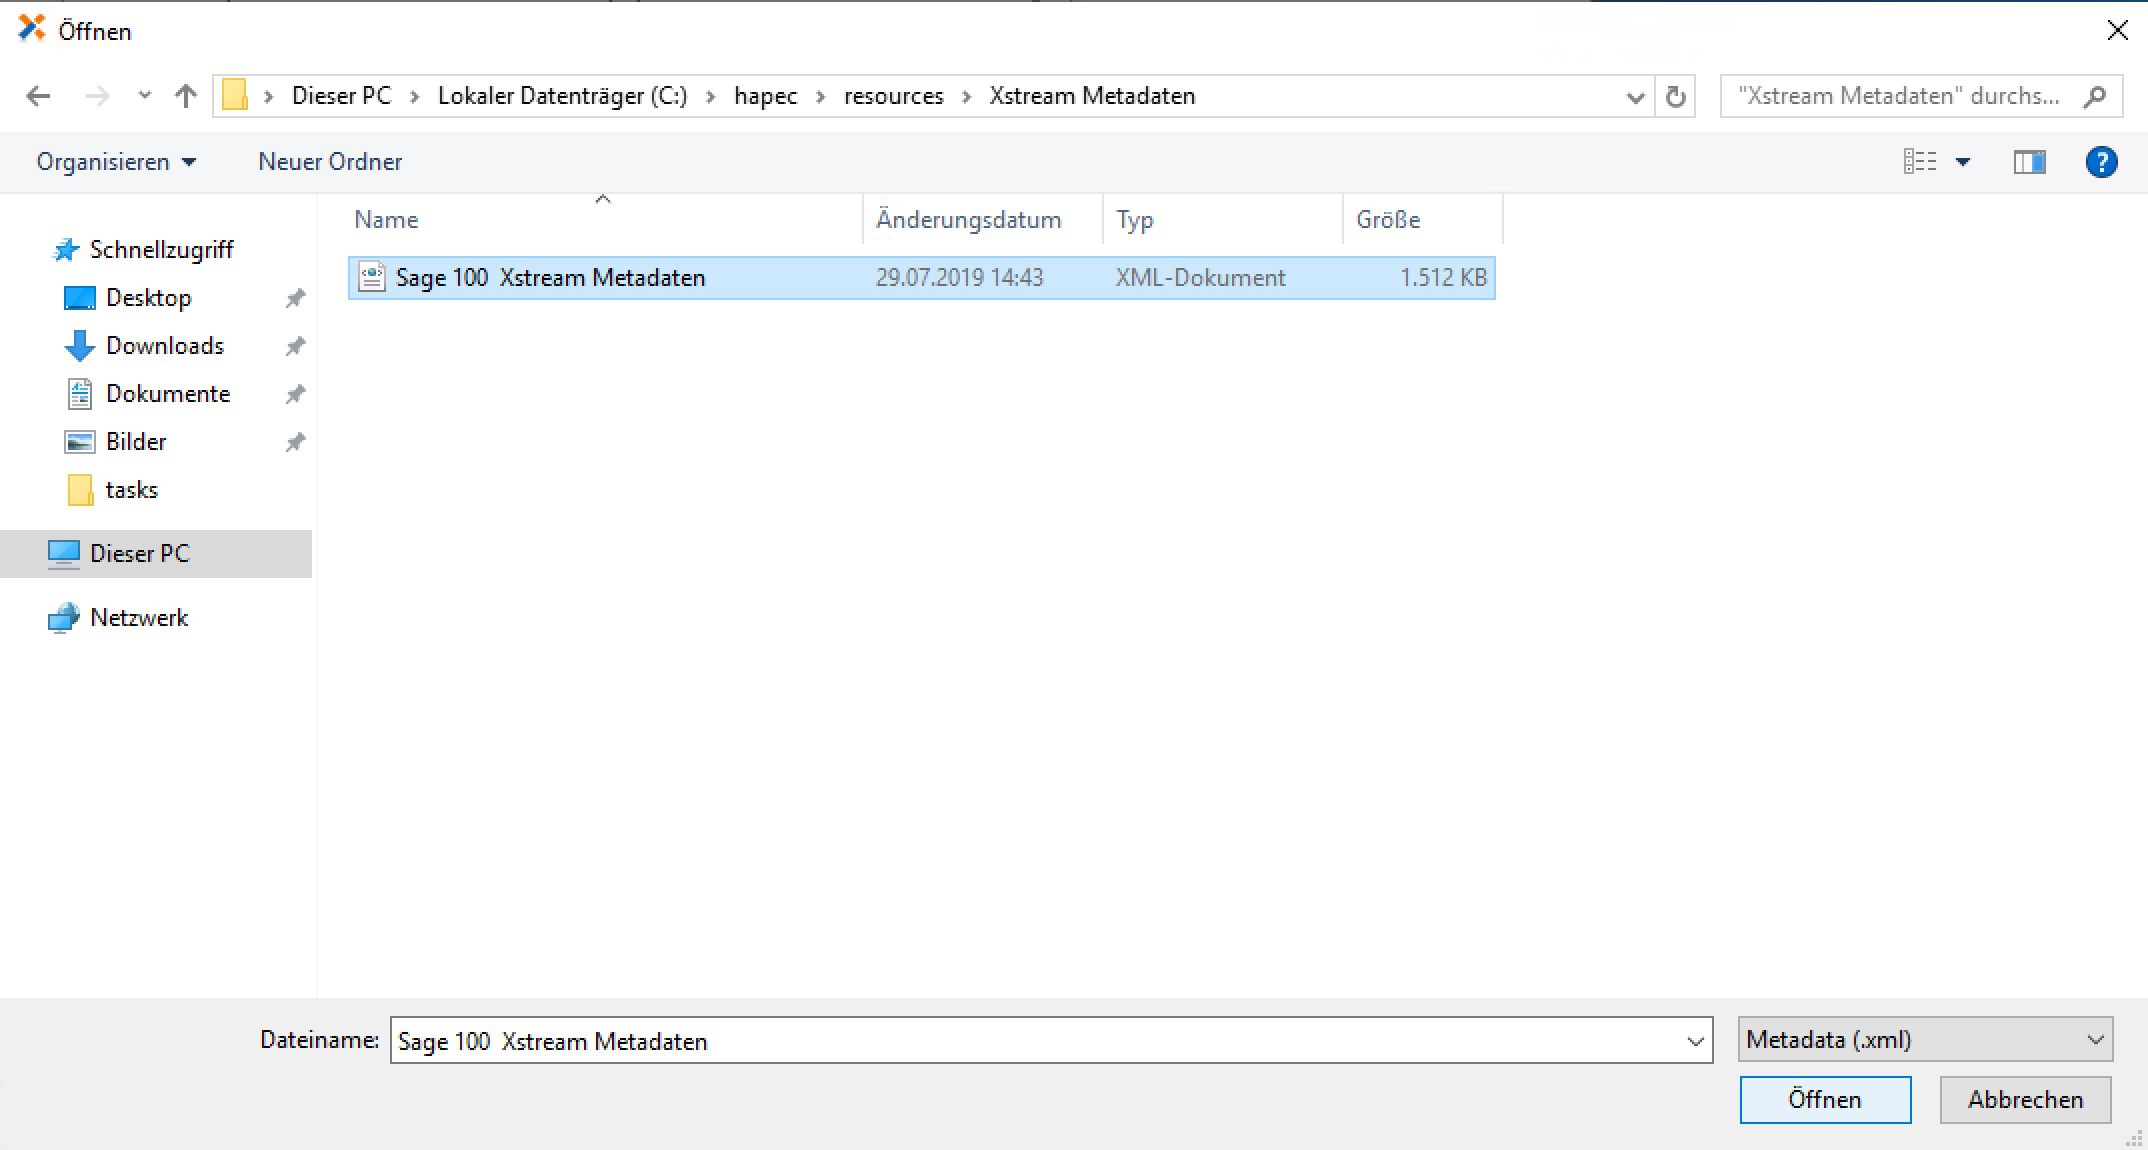Go back using the back arrow
Image resolution: width=2148 pixels, height=1150 pixels.
click(x=38, y=96)
